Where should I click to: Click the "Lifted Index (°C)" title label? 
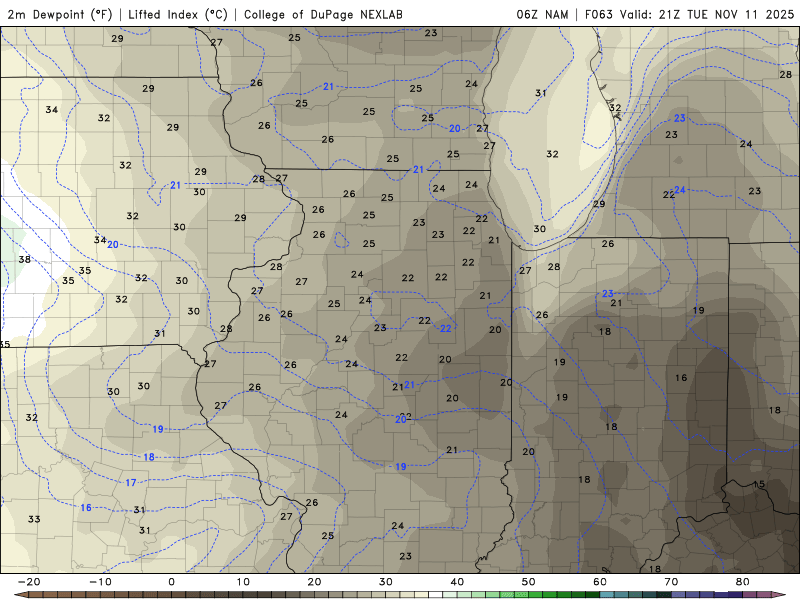coord(178,14)
